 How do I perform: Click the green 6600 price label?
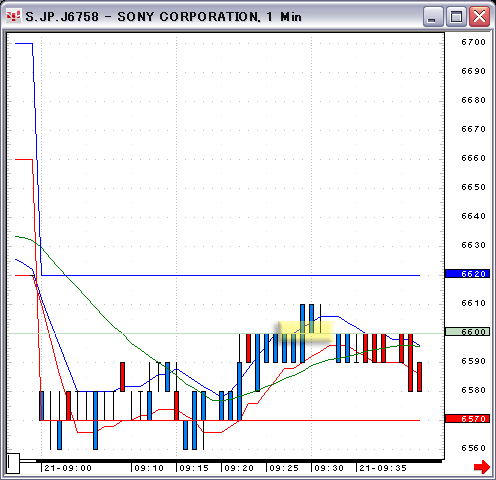467,332
